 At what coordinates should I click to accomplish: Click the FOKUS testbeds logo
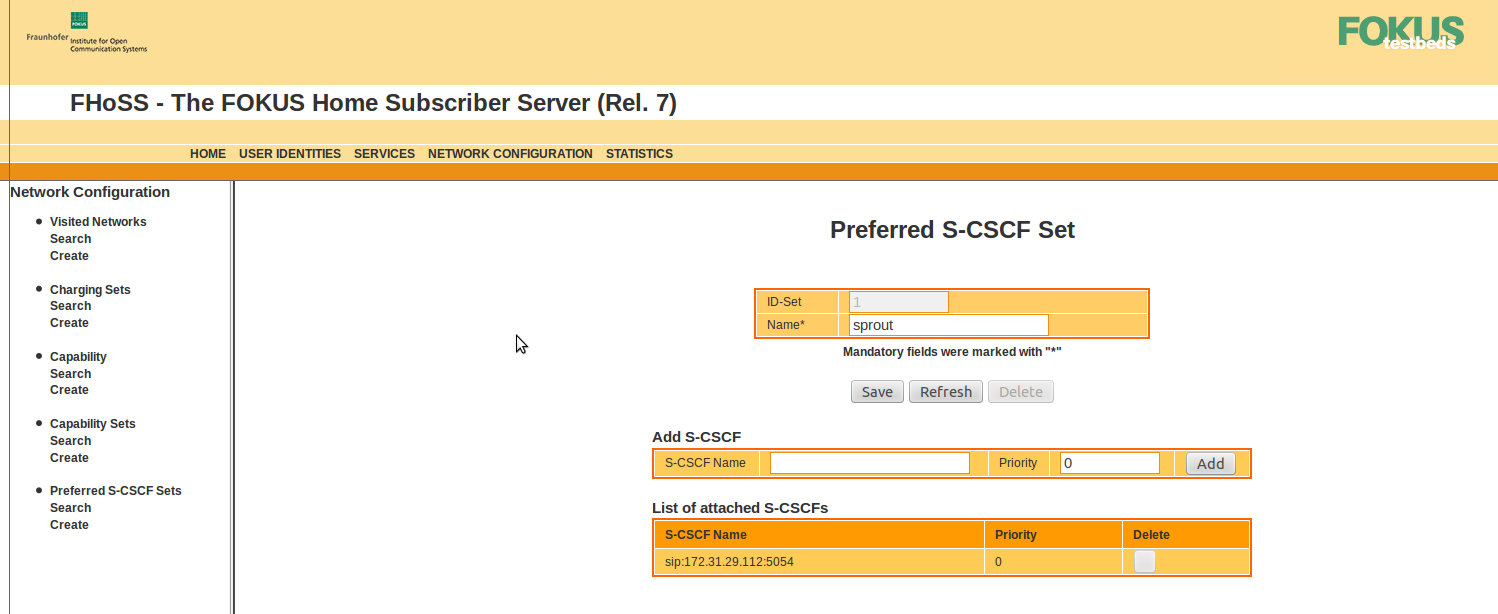point(1399,31)
